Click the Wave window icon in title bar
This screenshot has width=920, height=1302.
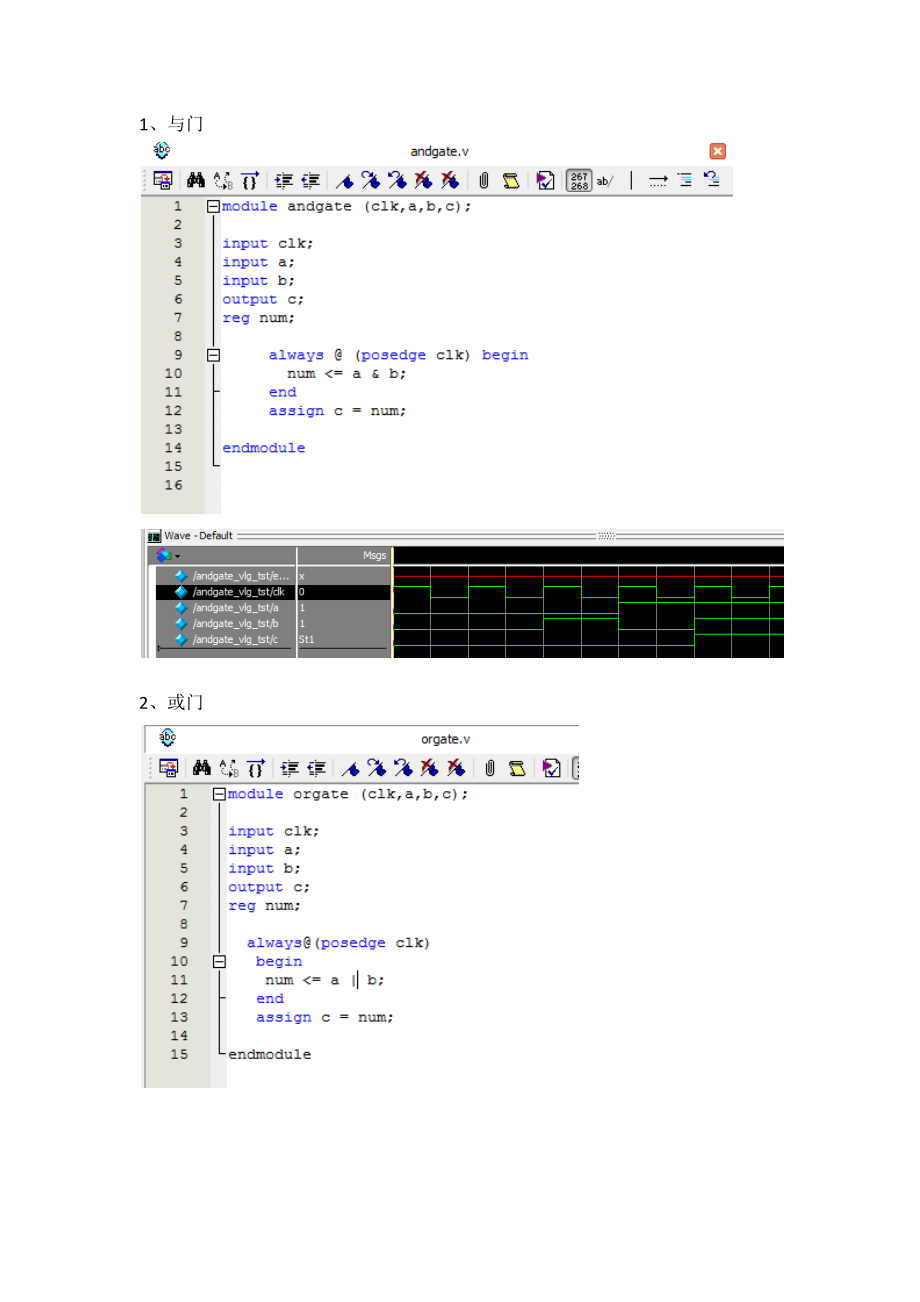pos(154,536)
